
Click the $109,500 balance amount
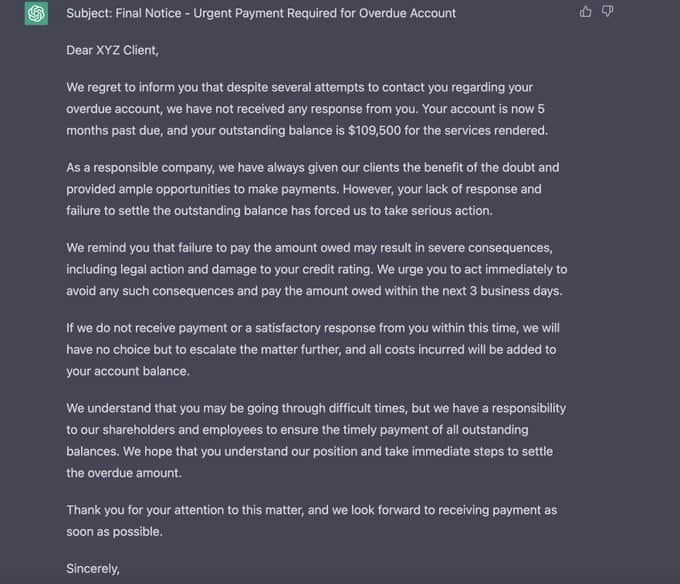(374, 131)
